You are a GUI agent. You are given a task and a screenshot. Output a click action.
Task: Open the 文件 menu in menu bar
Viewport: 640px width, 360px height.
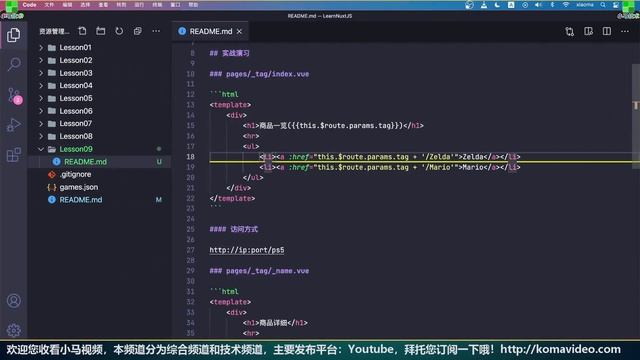click(x=49, y=5)
